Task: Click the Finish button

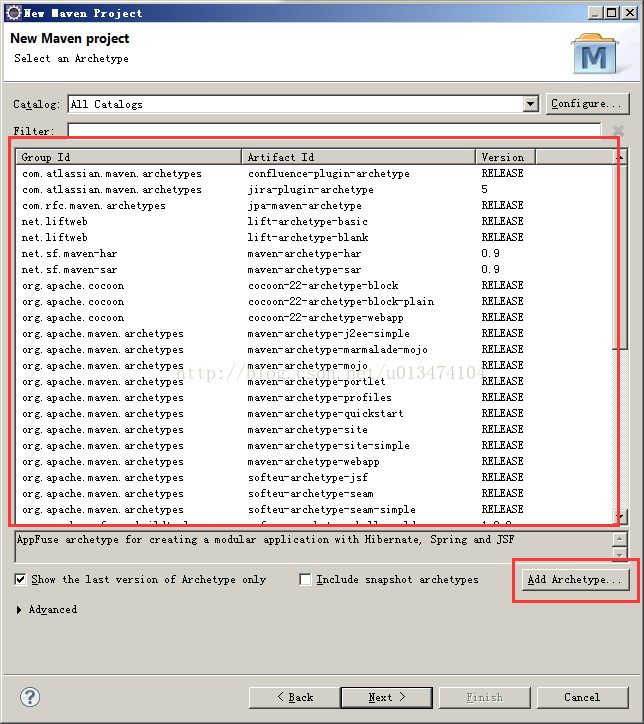Action: point(485,697)
